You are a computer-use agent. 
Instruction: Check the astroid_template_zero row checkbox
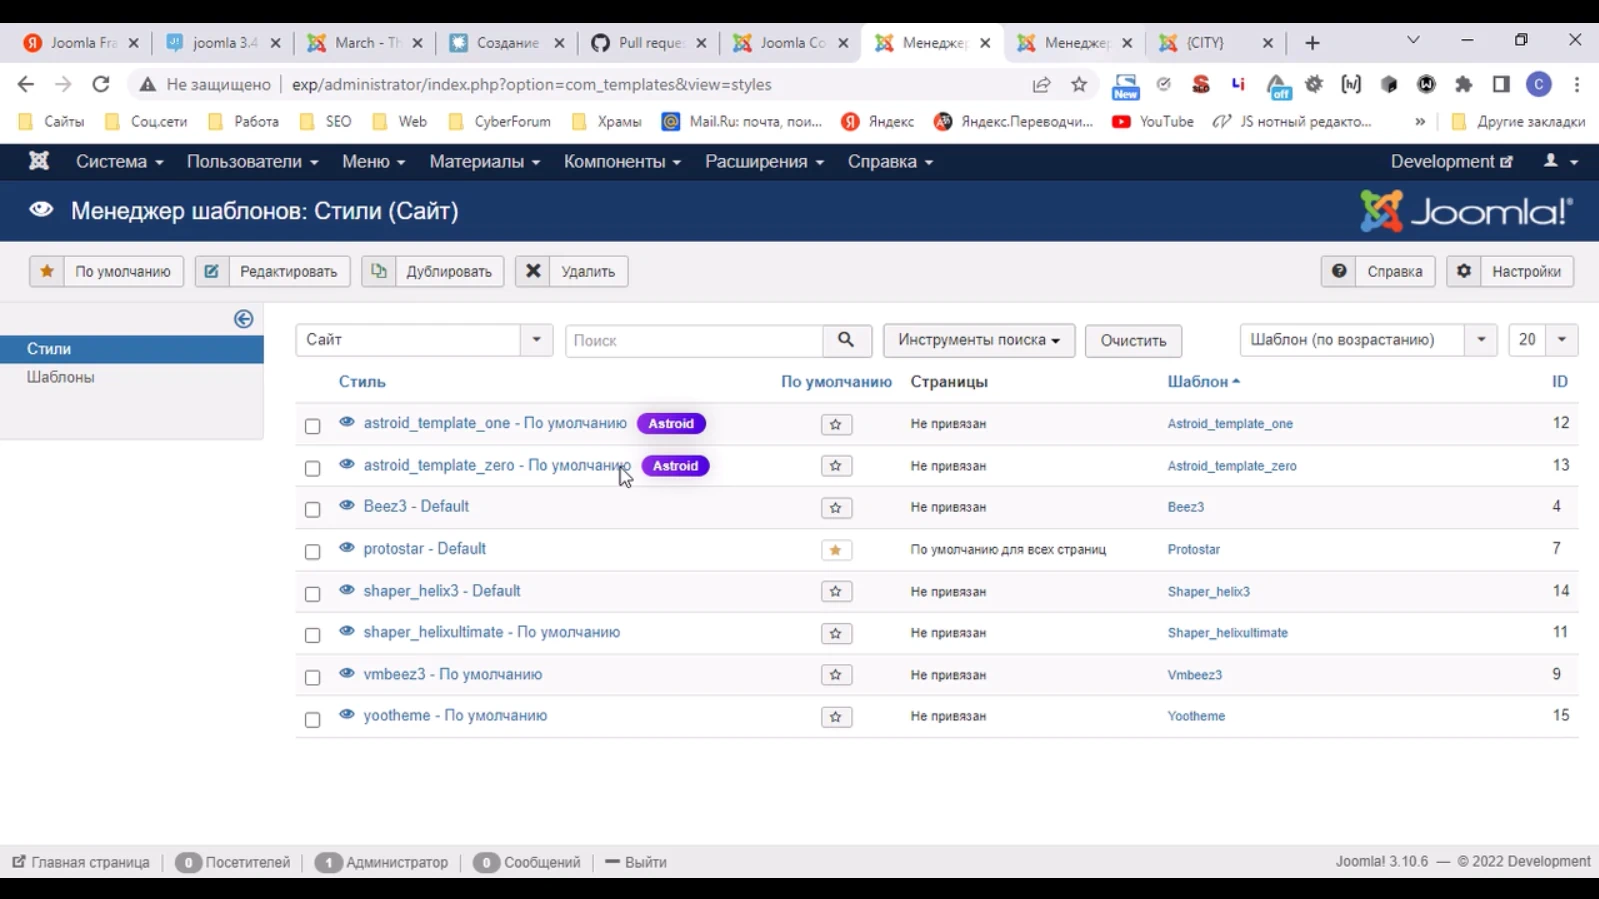click(x=313, y=468)
